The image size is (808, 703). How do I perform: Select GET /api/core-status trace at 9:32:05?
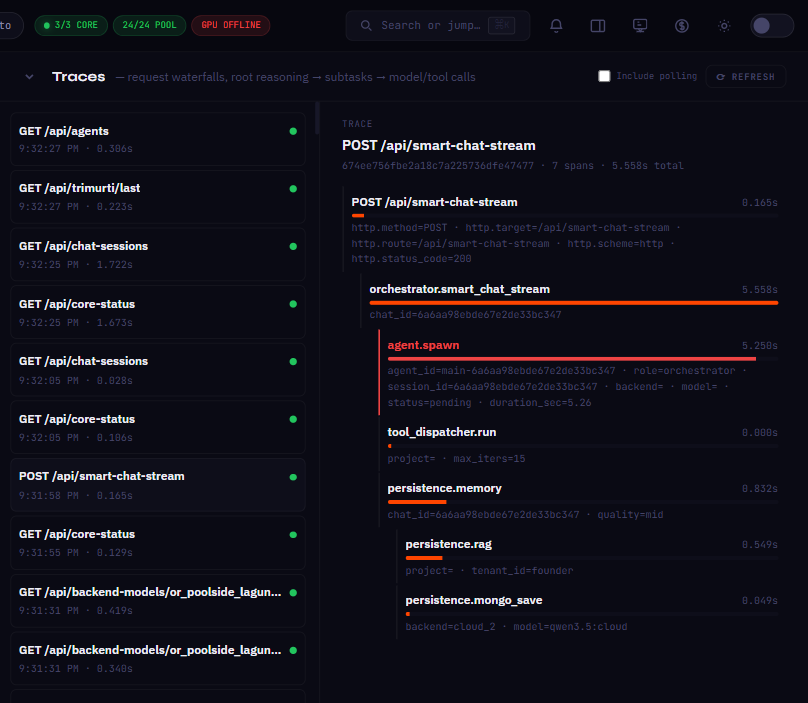[x=158, y=428]
